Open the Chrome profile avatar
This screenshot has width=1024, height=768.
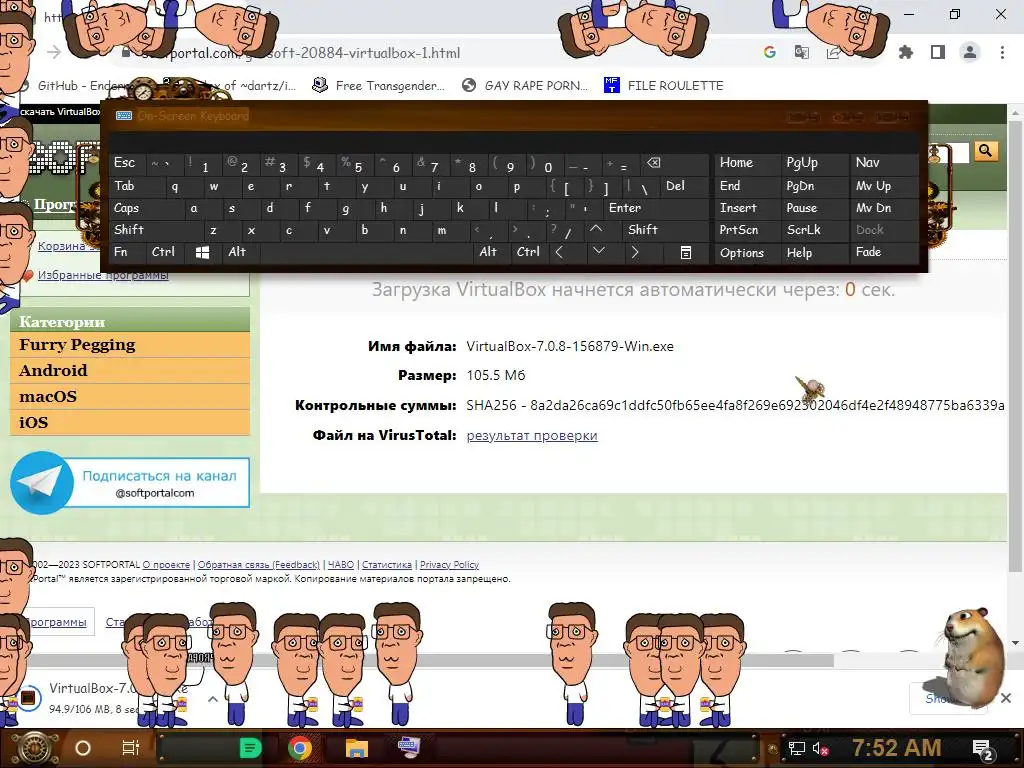tap(970, 52)
